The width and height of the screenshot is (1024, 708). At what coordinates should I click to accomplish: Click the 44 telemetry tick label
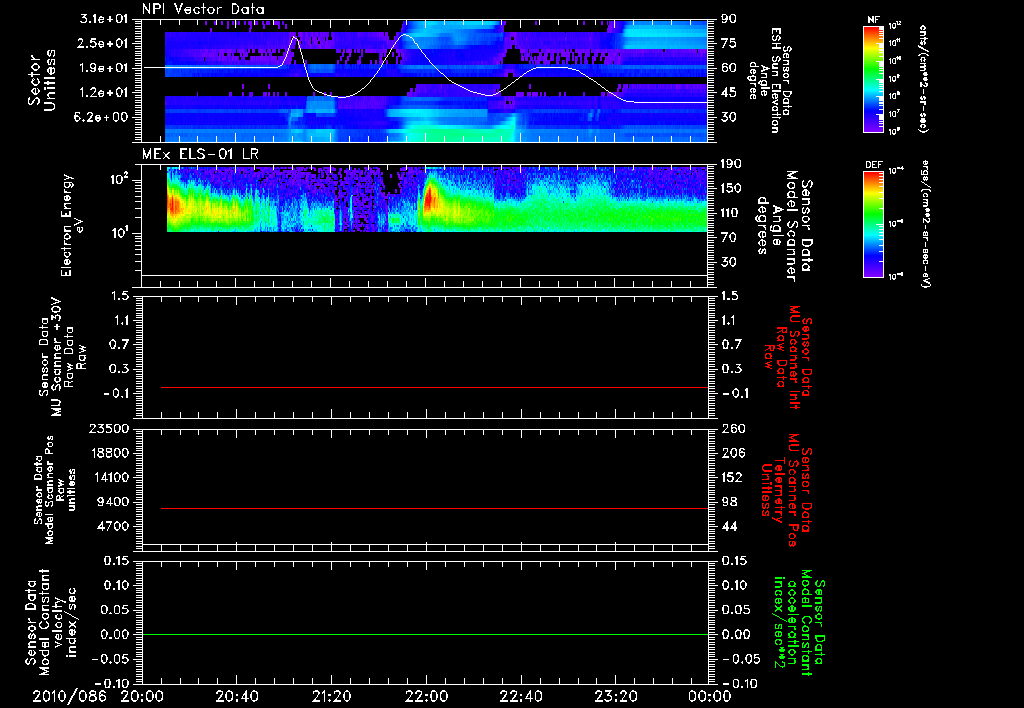point(728,526)
